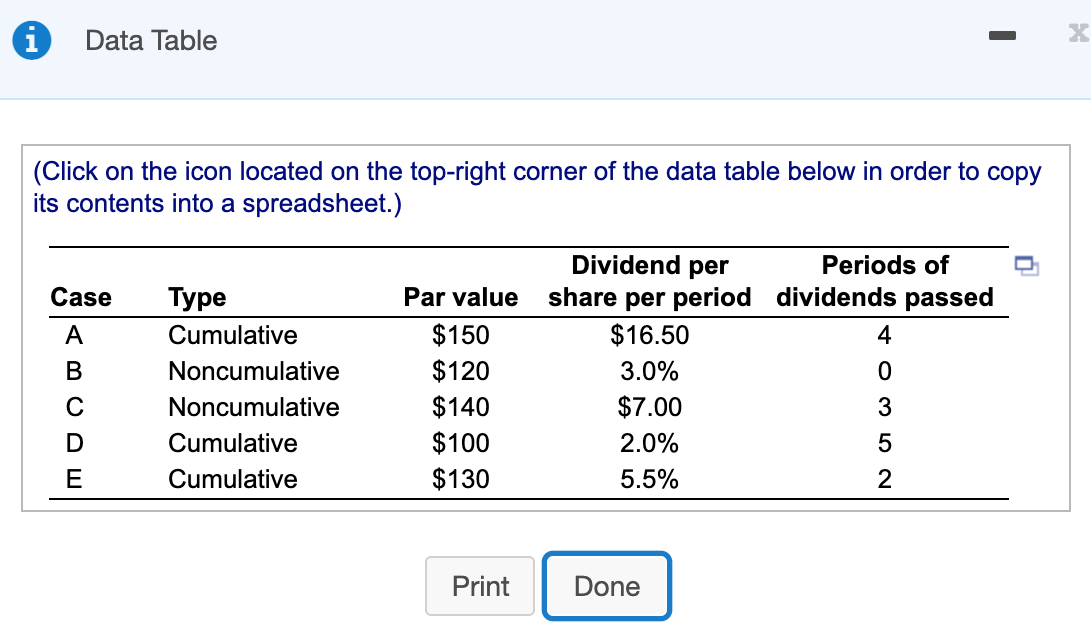
Task: Minimize the Data Table popup
Action: 1002,34
